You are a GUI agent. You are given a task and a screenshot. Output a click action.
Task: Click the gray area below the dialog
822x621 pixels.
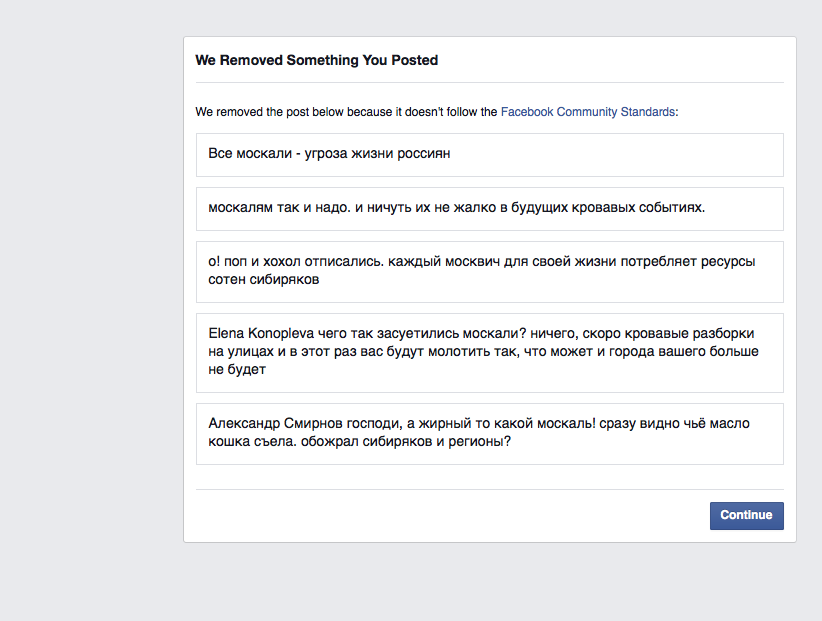tap(490, 582)
